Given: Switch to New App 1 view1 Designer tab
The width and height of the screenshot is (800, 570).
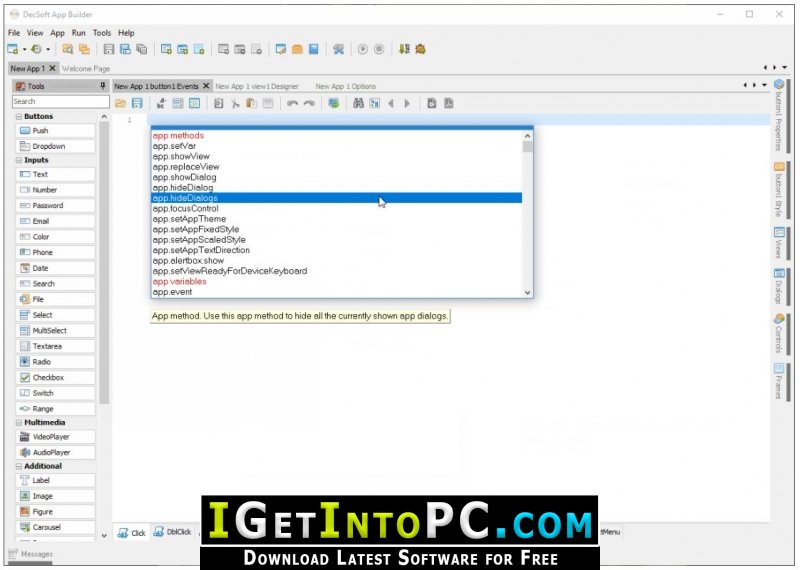Looking at the screenshot, I should click(x=257, y=86).
